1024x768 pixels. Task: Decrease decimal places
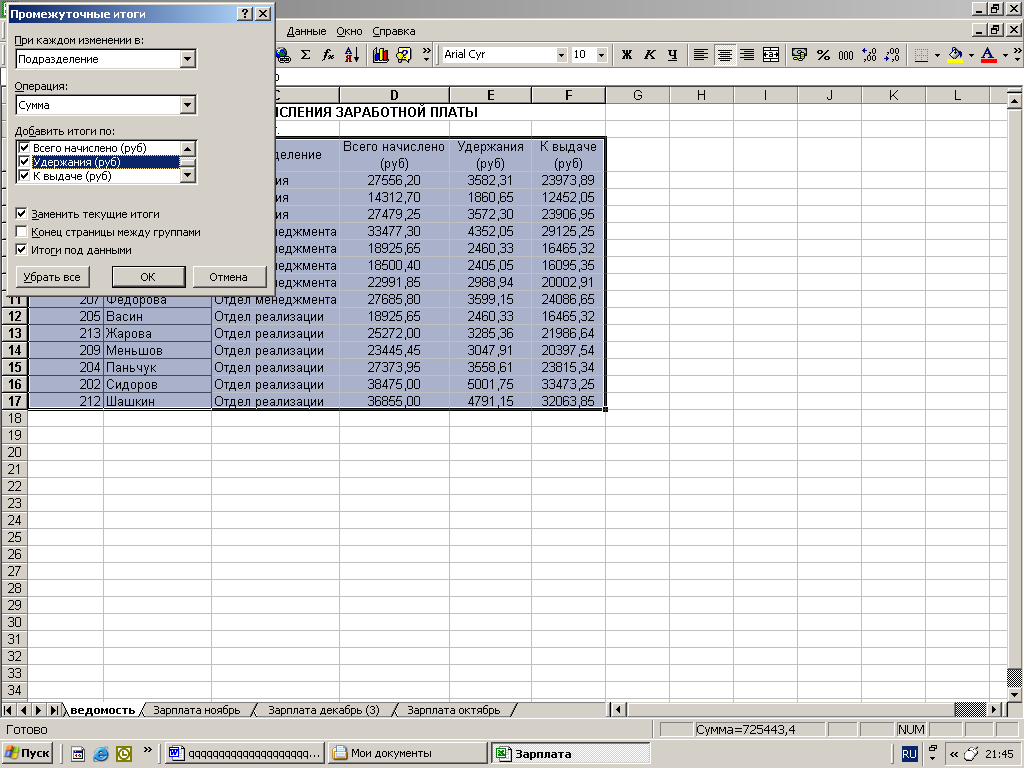892,55
